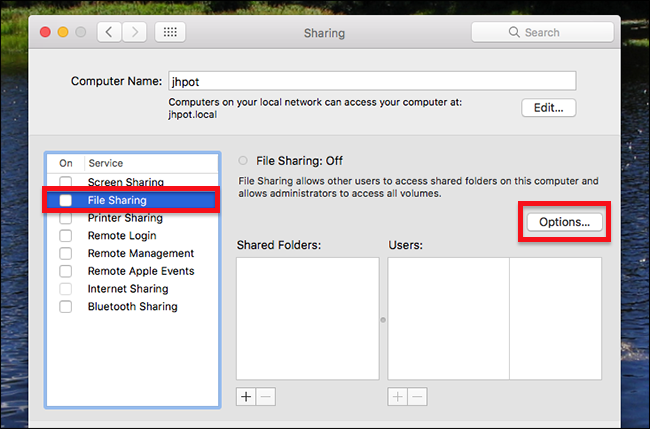Minimize the Sharing window with yellow button

point(63,32)
